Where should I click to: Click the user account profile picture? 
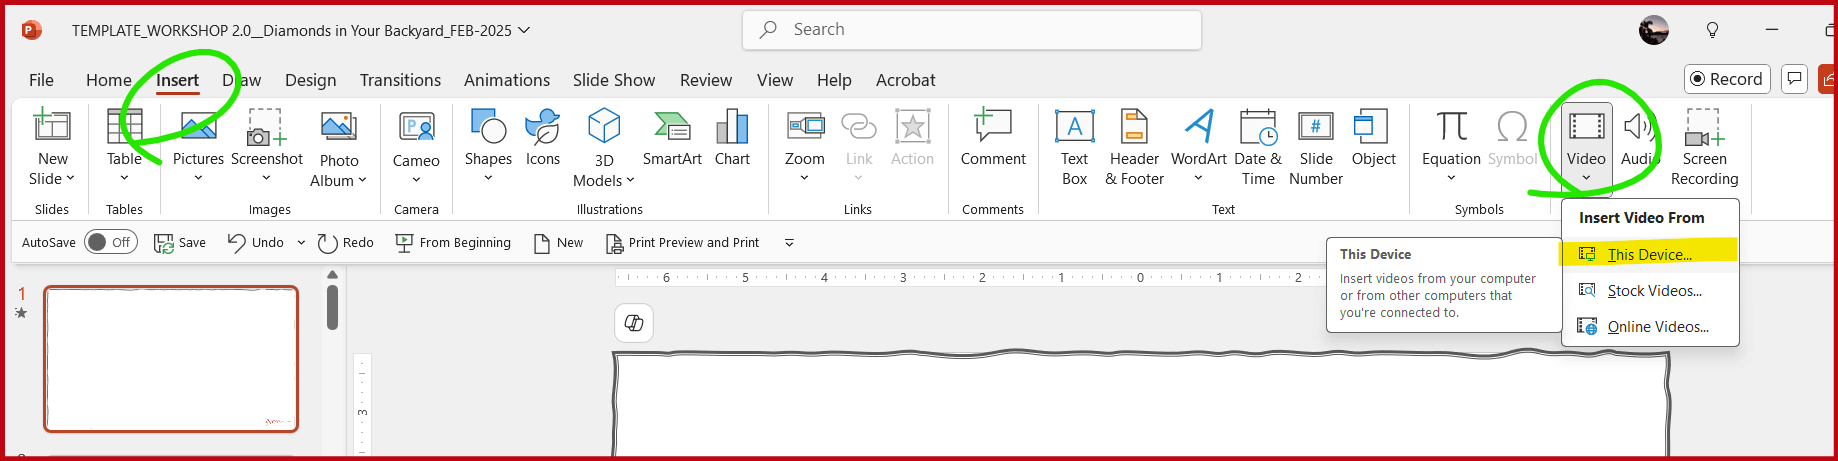(1653, 30)
